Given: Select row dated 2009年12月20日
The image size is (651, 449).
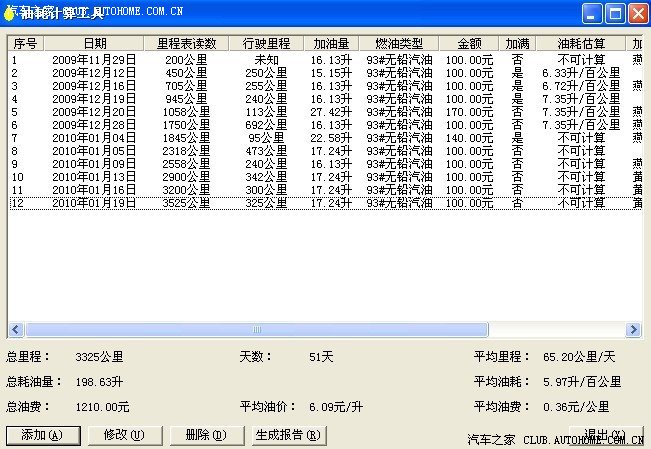Looking at the screenshot, I should (326, 112).
